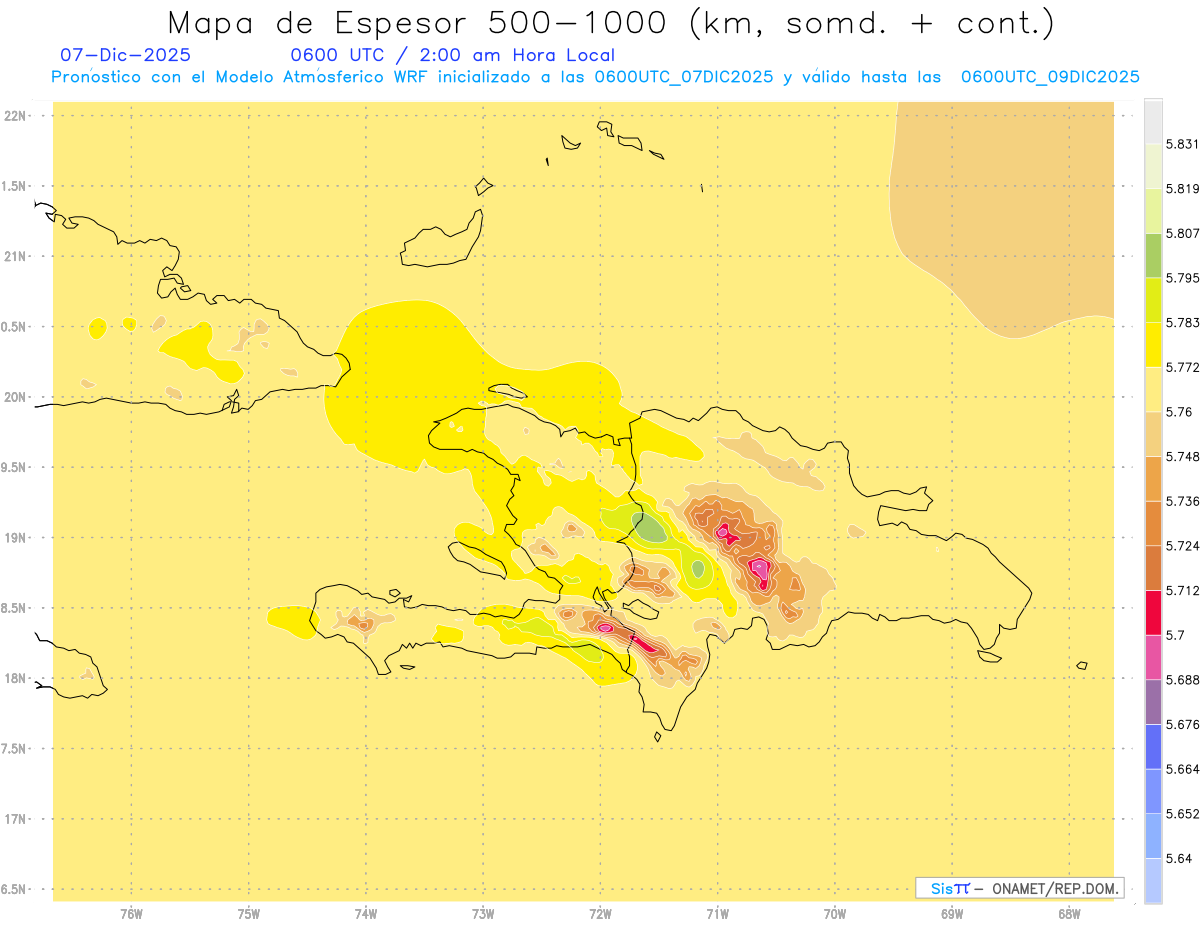Click the 68W longitude label
Image resolution: width=1200 pixels, height=927 pixels.
tap(1069, 914)
